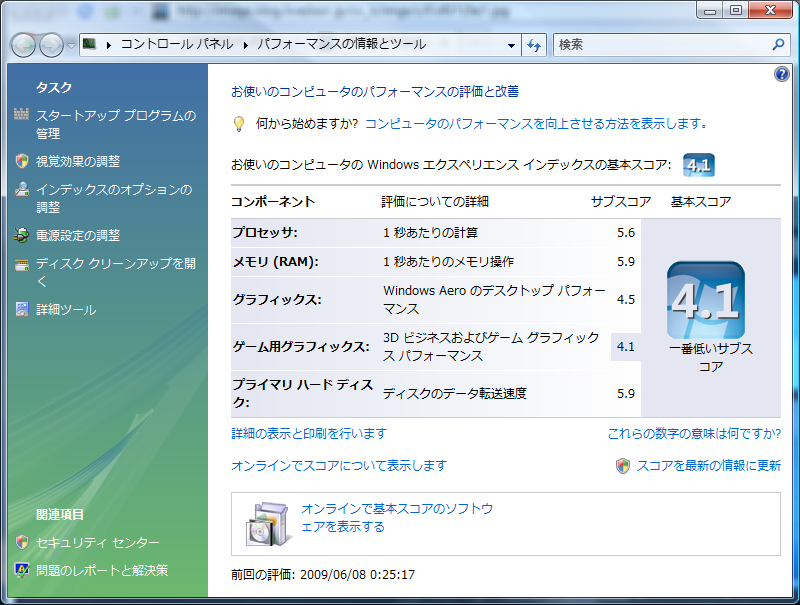The width and height of the screenshot is (800, 605).
Task: Click スコアを最新の情報に更新 link
Action: coord(709,465)
